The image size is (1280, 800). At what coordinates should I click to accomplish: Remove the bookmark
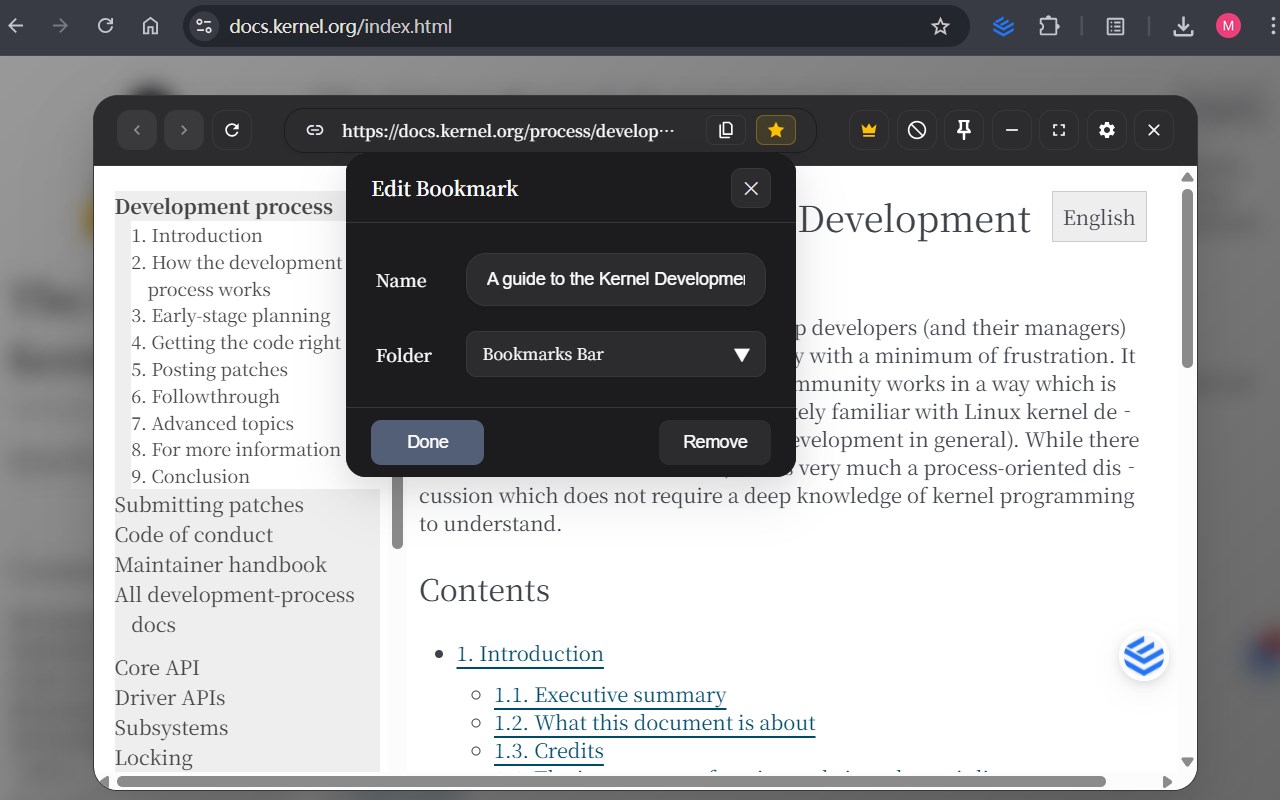point(715,442)
